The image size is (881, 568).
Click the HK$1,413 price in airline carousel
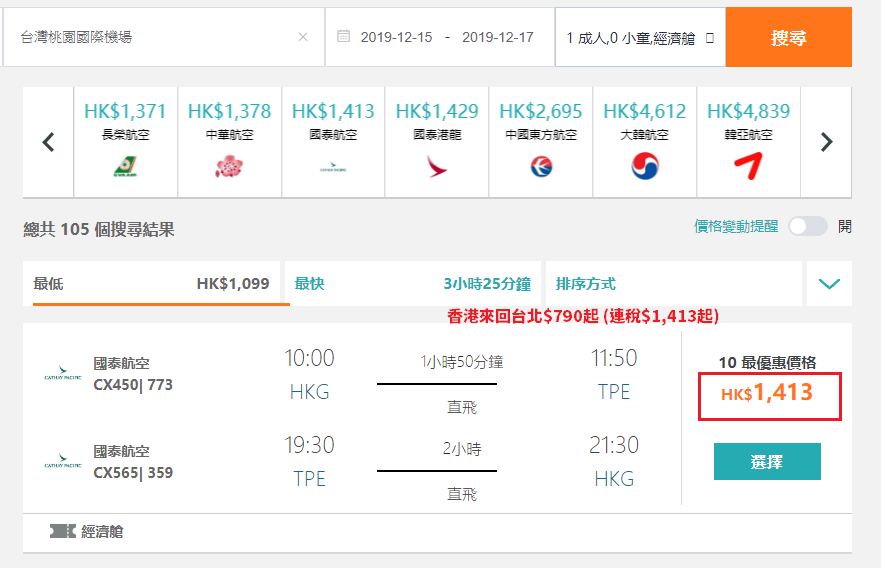coord(333,111)
